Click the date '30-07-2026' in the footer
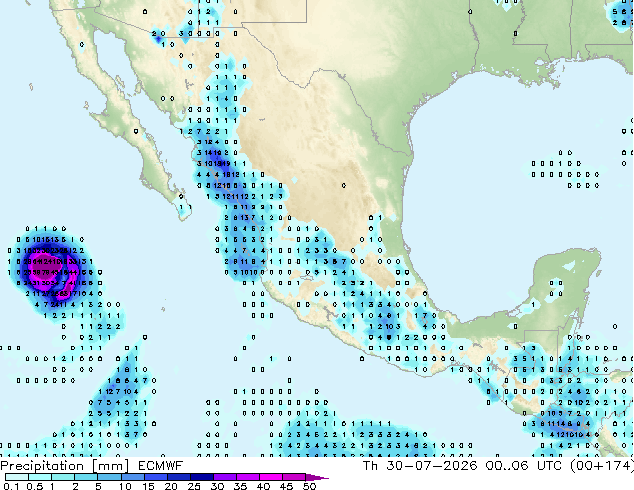The width and height of the screenshot is (634, 490). (432, 466)
